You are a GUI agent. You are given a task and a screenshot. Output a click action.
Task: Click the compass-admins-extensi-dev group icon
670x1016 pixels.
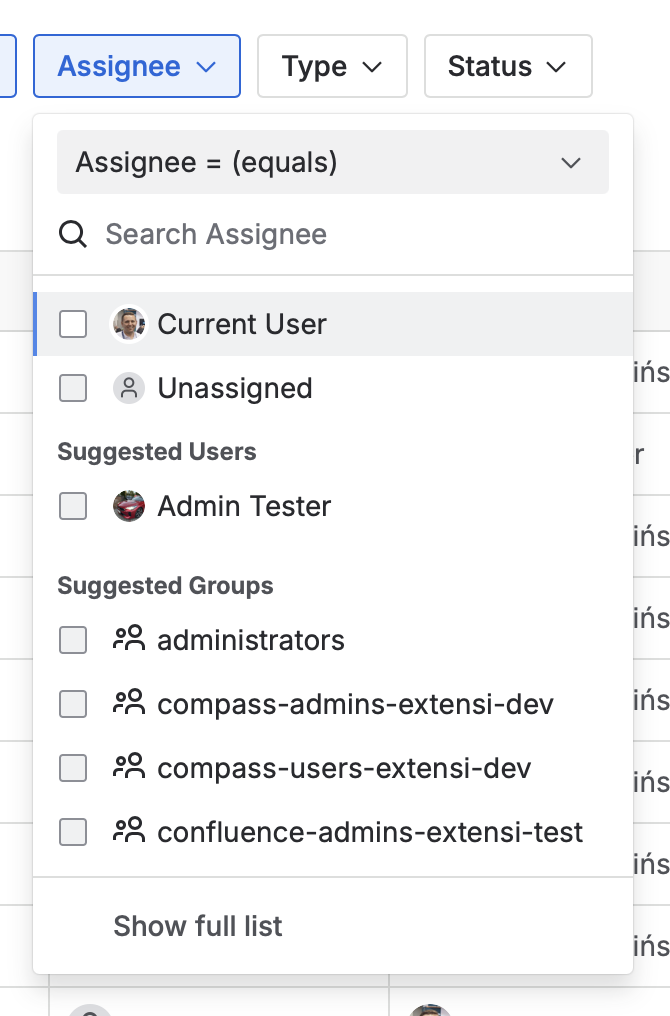(x=129, y=704)
